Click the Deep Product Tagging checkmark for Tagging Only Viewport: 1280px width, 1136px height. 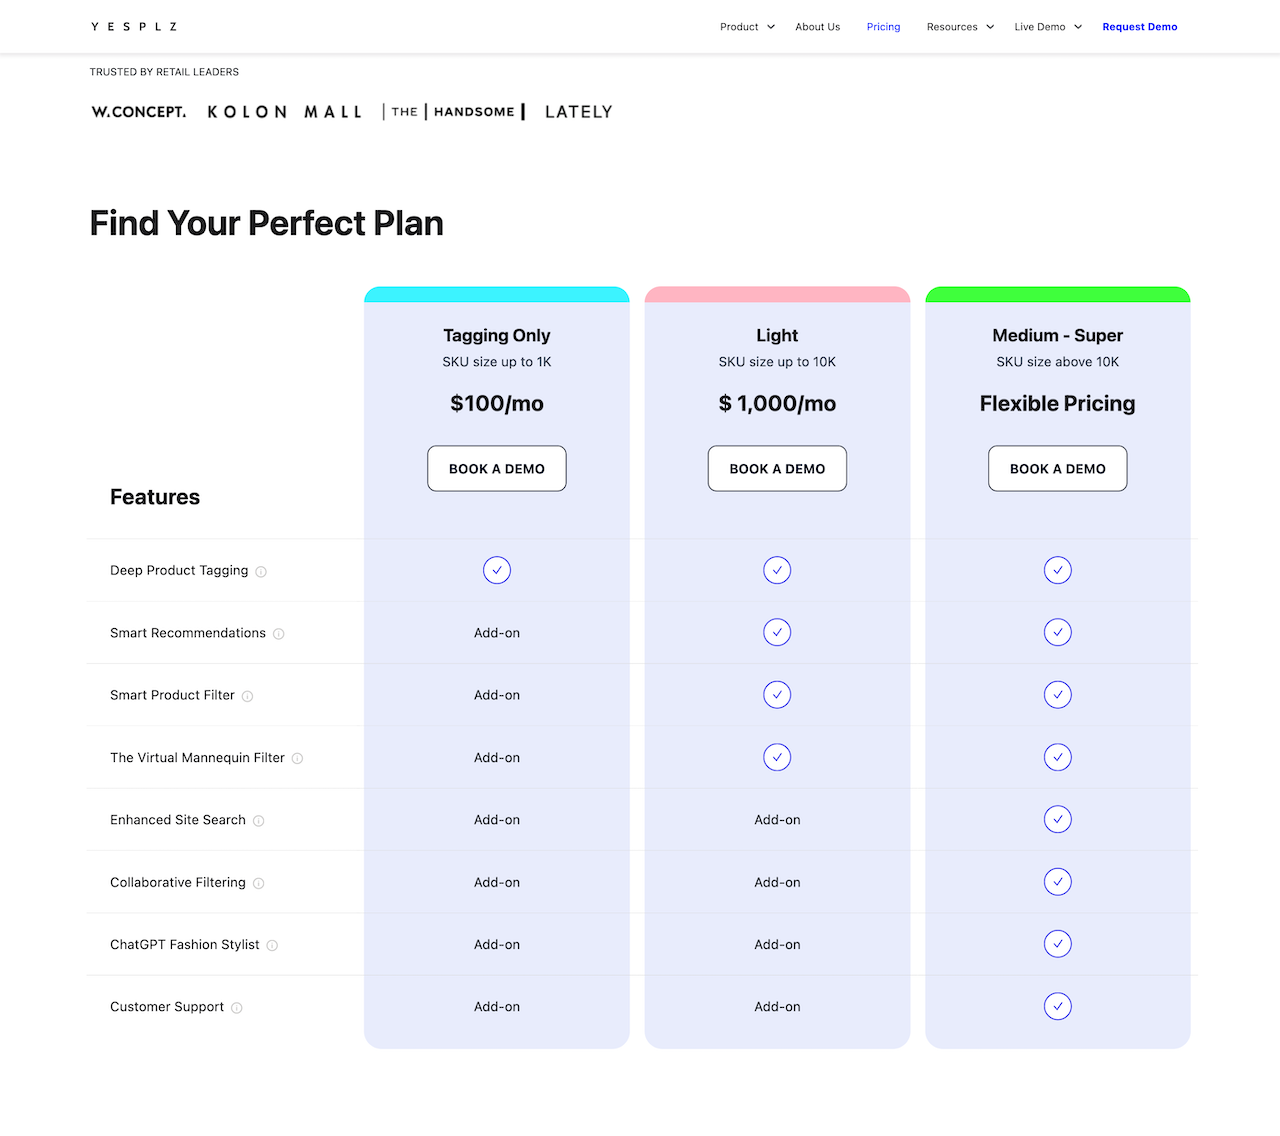497,570
